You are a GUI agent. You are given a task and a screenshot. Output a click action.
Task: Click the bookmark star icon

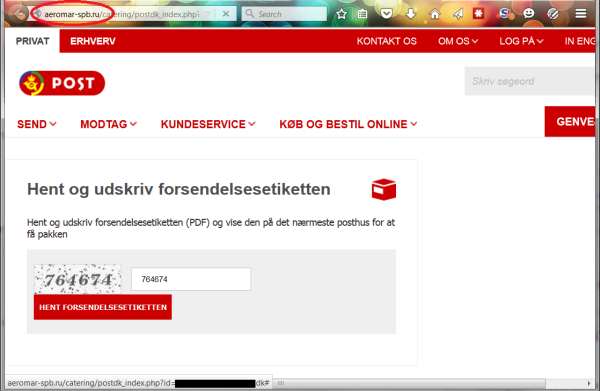tap(341, 14)
